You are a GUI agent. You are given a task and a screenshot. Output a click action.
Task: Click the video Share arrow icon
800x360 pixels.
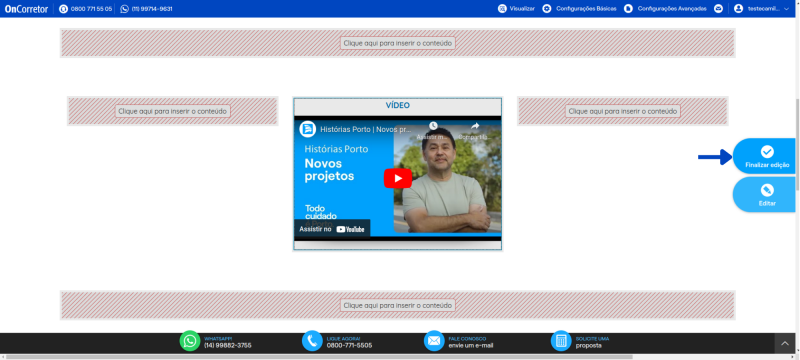point(475,126)
